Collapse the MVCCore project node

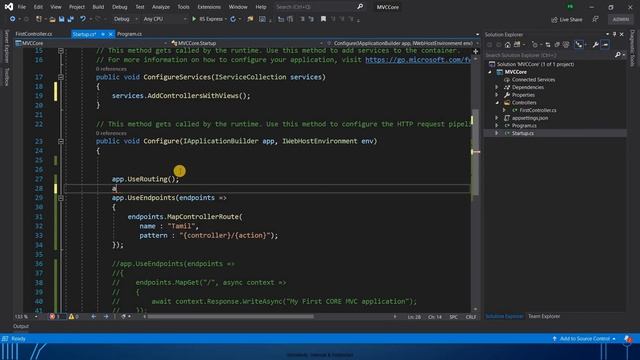click(490, 72)
